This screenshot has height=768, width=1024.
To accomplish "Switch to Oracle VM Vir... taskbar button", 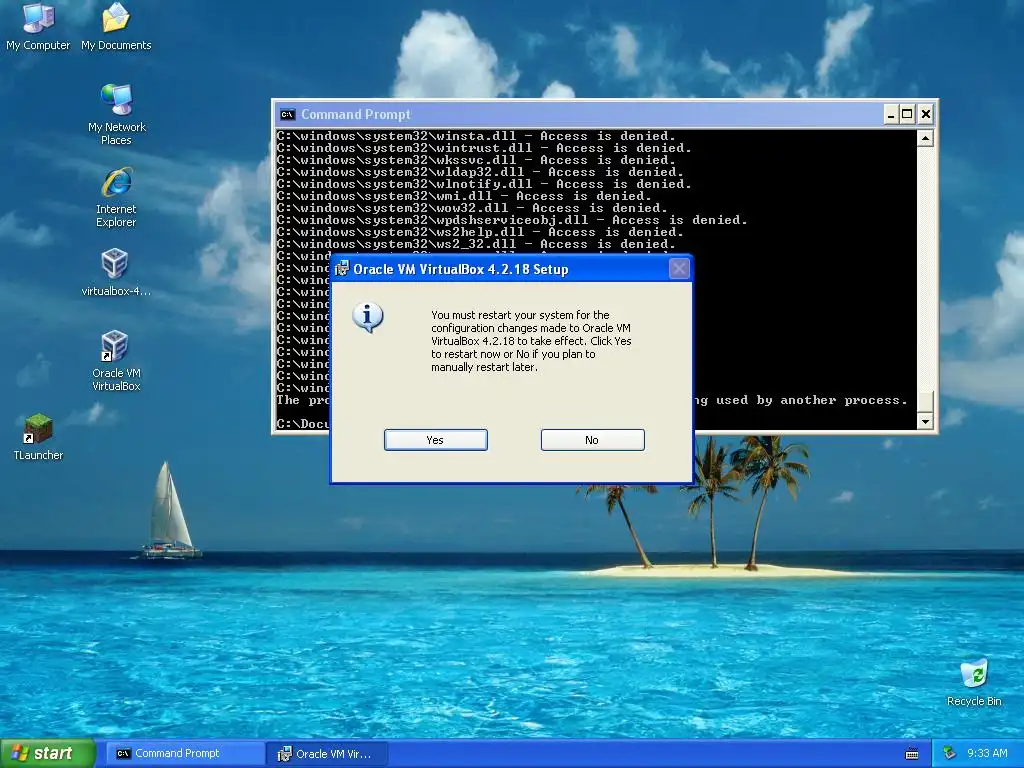I will point(327,754).
